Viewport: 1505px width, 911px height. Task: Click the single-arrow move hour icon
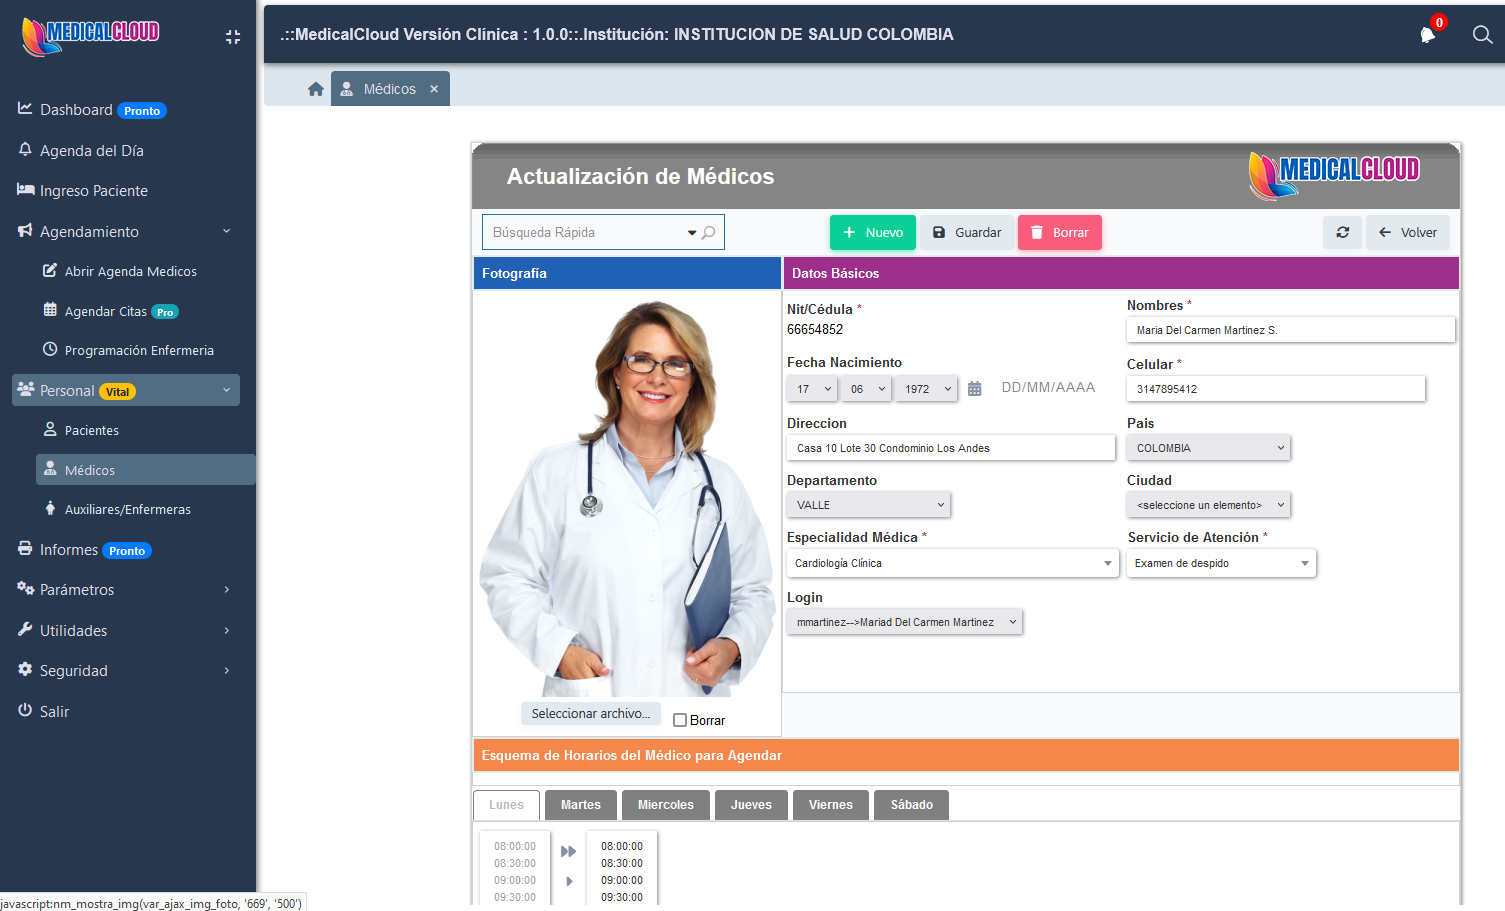coord(569,881)
